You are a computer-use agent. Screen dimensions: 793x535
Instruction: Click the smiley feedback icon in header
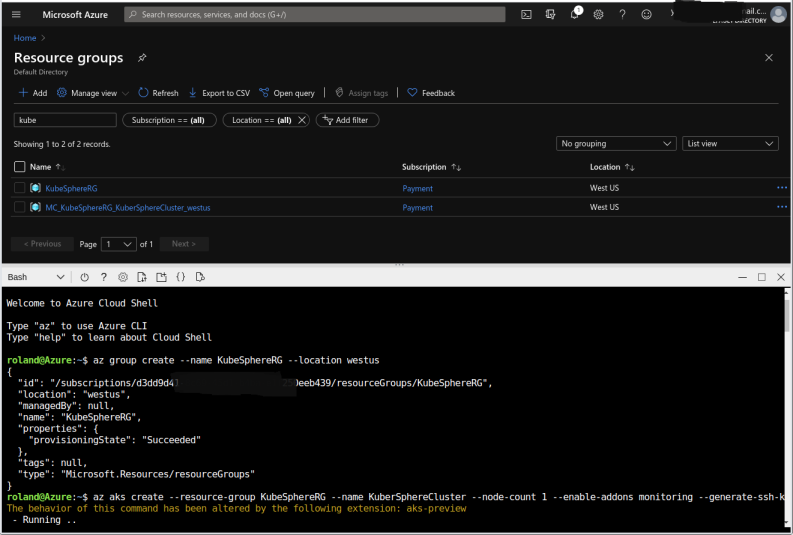[647, 15]
